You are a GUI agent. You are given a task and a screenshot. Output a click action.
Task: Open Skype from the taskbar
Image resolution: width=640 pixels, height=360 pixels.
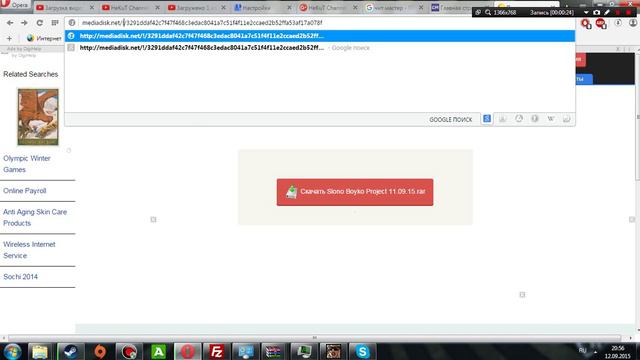362,351
